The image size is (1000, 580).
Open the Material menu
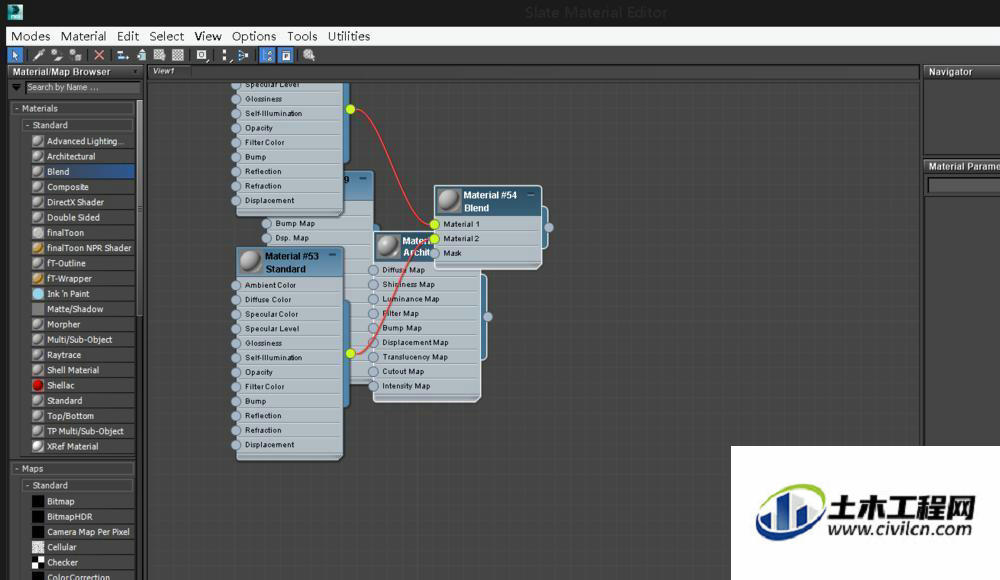[x=84, y=36]
